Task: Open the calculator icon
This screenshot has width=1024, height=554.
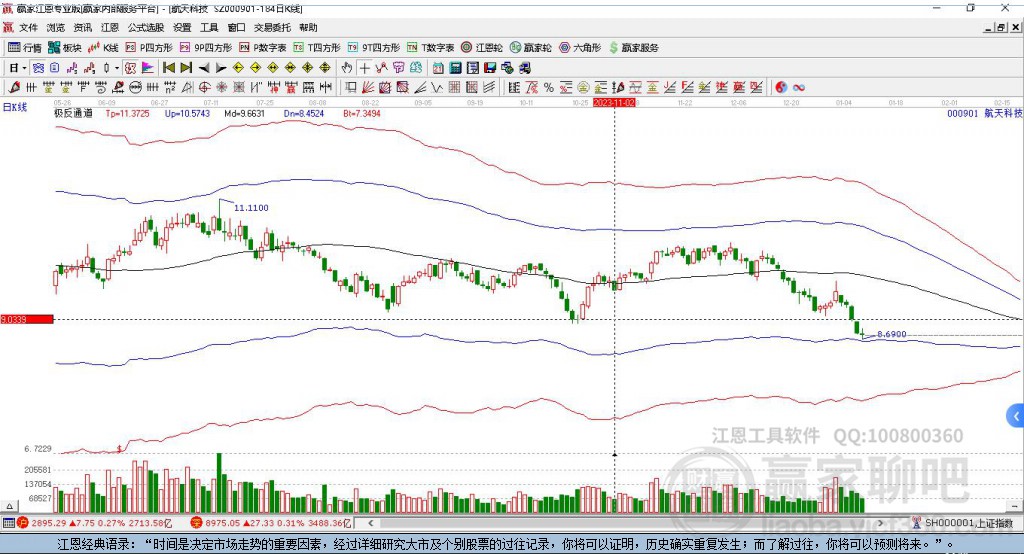Action: click(455, 68)
